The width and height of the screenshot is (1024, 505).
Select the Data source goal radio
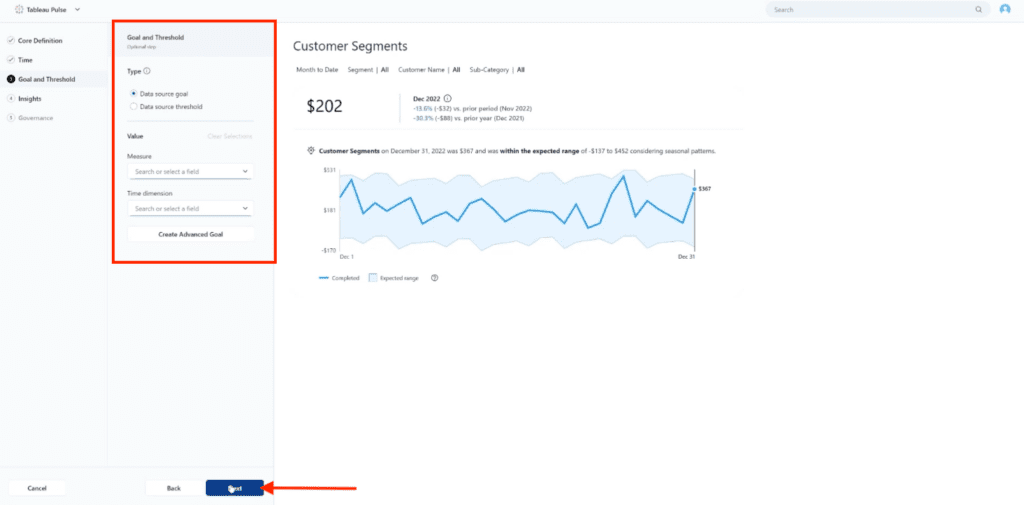click(134, 94)
